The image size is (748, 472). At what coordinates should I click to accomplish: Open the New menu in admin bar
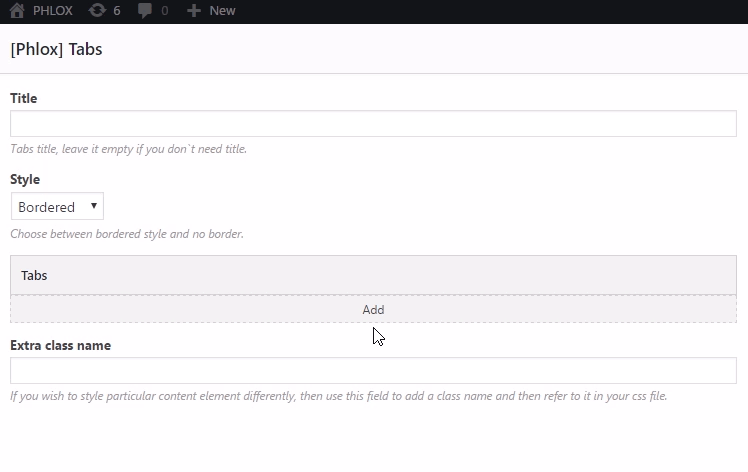coord(222,10)
